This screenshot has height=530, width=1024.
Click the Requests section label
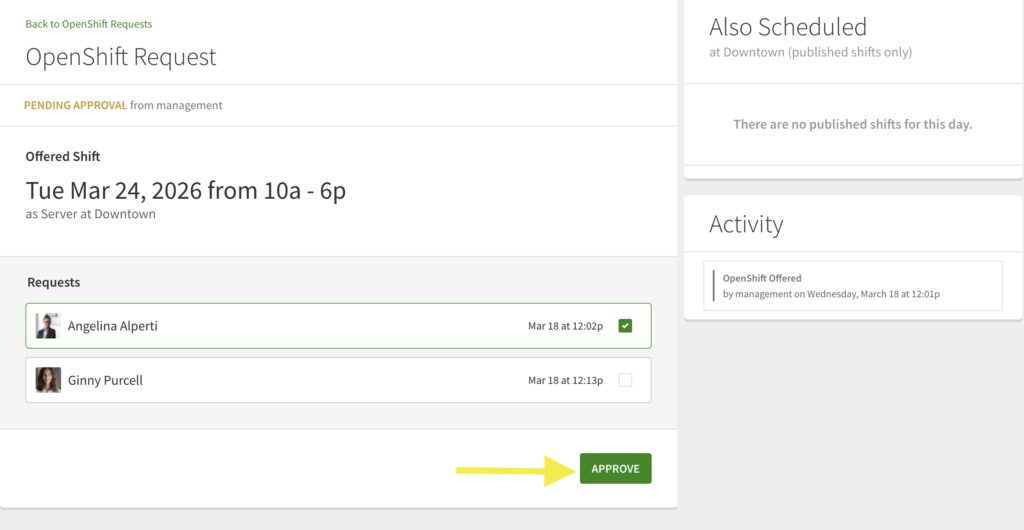pos(54,283)
